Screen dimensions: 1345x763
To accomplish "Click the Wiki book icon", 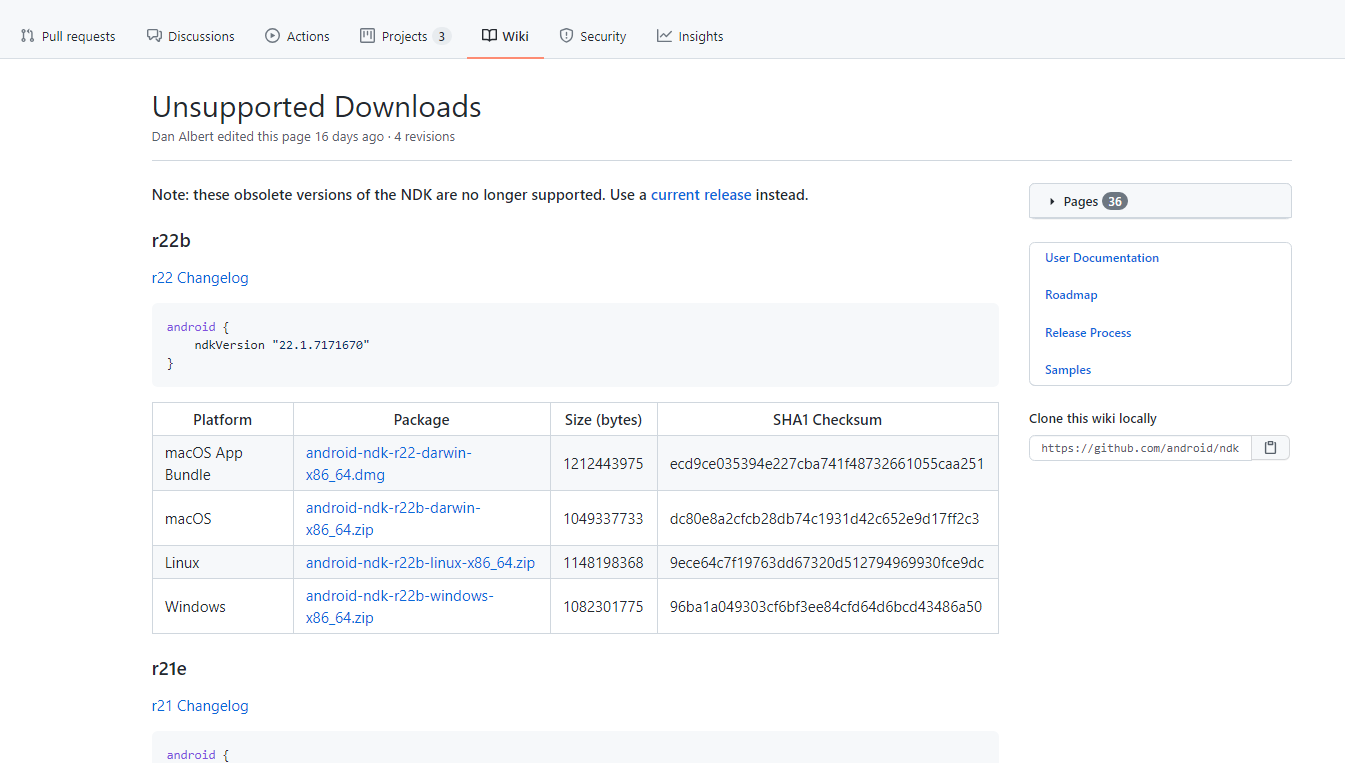I will pyautogui.click(x=489, y=36).
